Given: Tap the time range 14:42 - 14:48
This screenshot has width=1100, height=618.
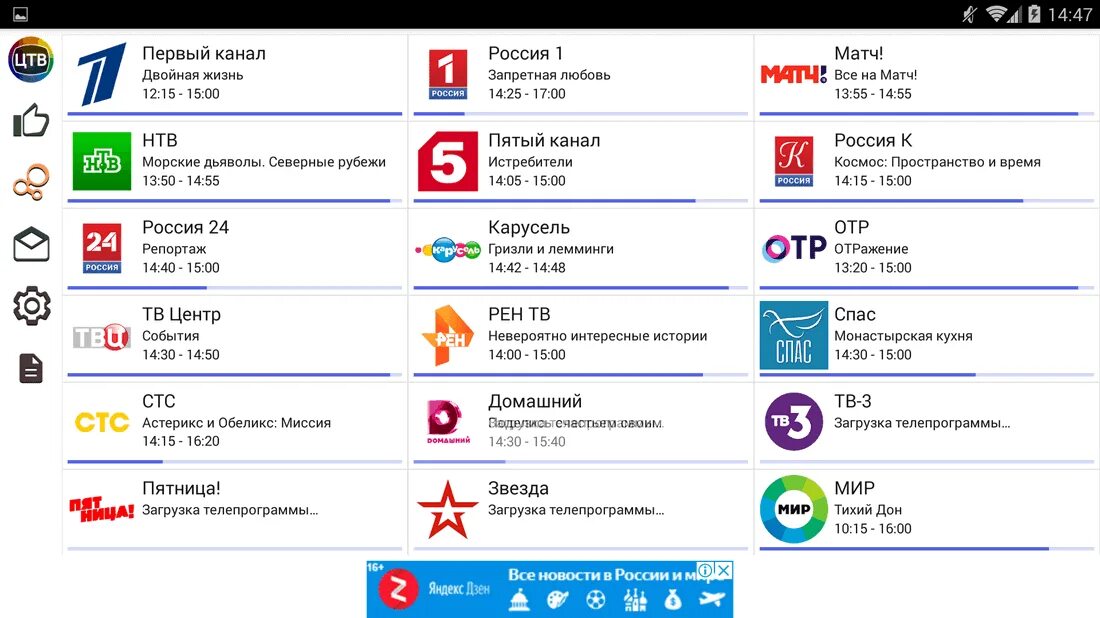Looking at the screenshot, I should pyautogui.click(x=527, y=267).
